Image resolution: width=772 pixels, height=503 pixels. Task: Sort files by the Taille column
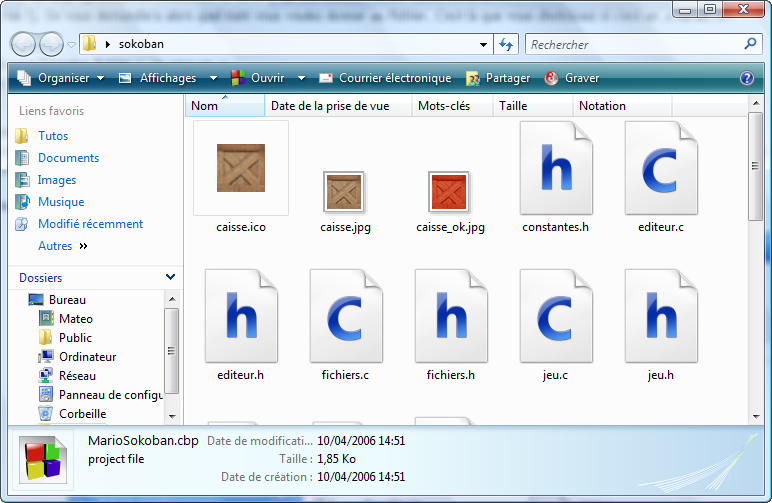click(513, 106)
